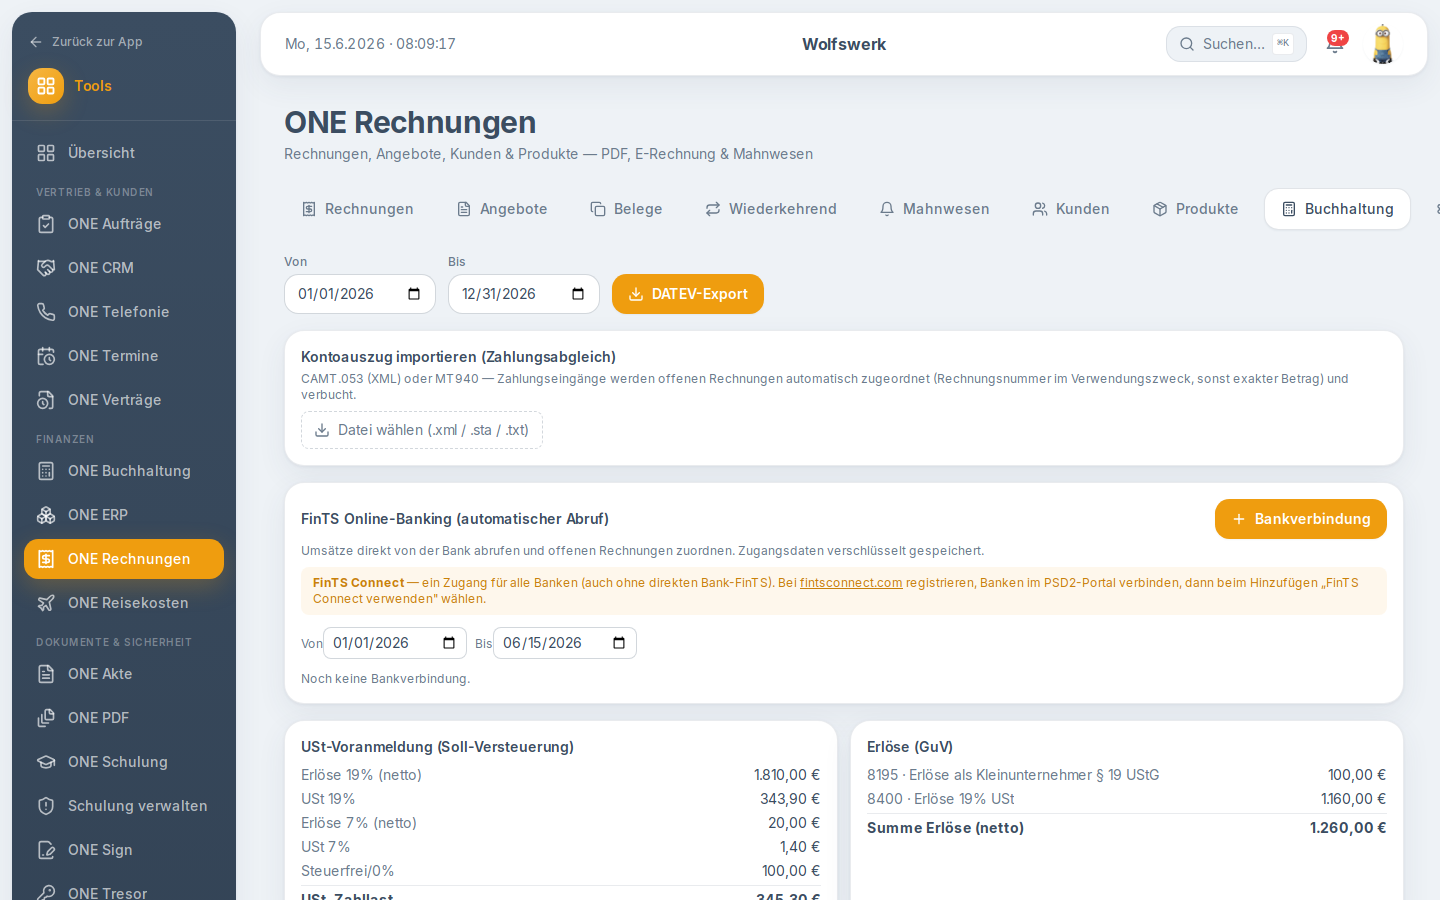Open ONE Tresor key icon
This screenshot has width=1440, height=900.
pos(46,893)
